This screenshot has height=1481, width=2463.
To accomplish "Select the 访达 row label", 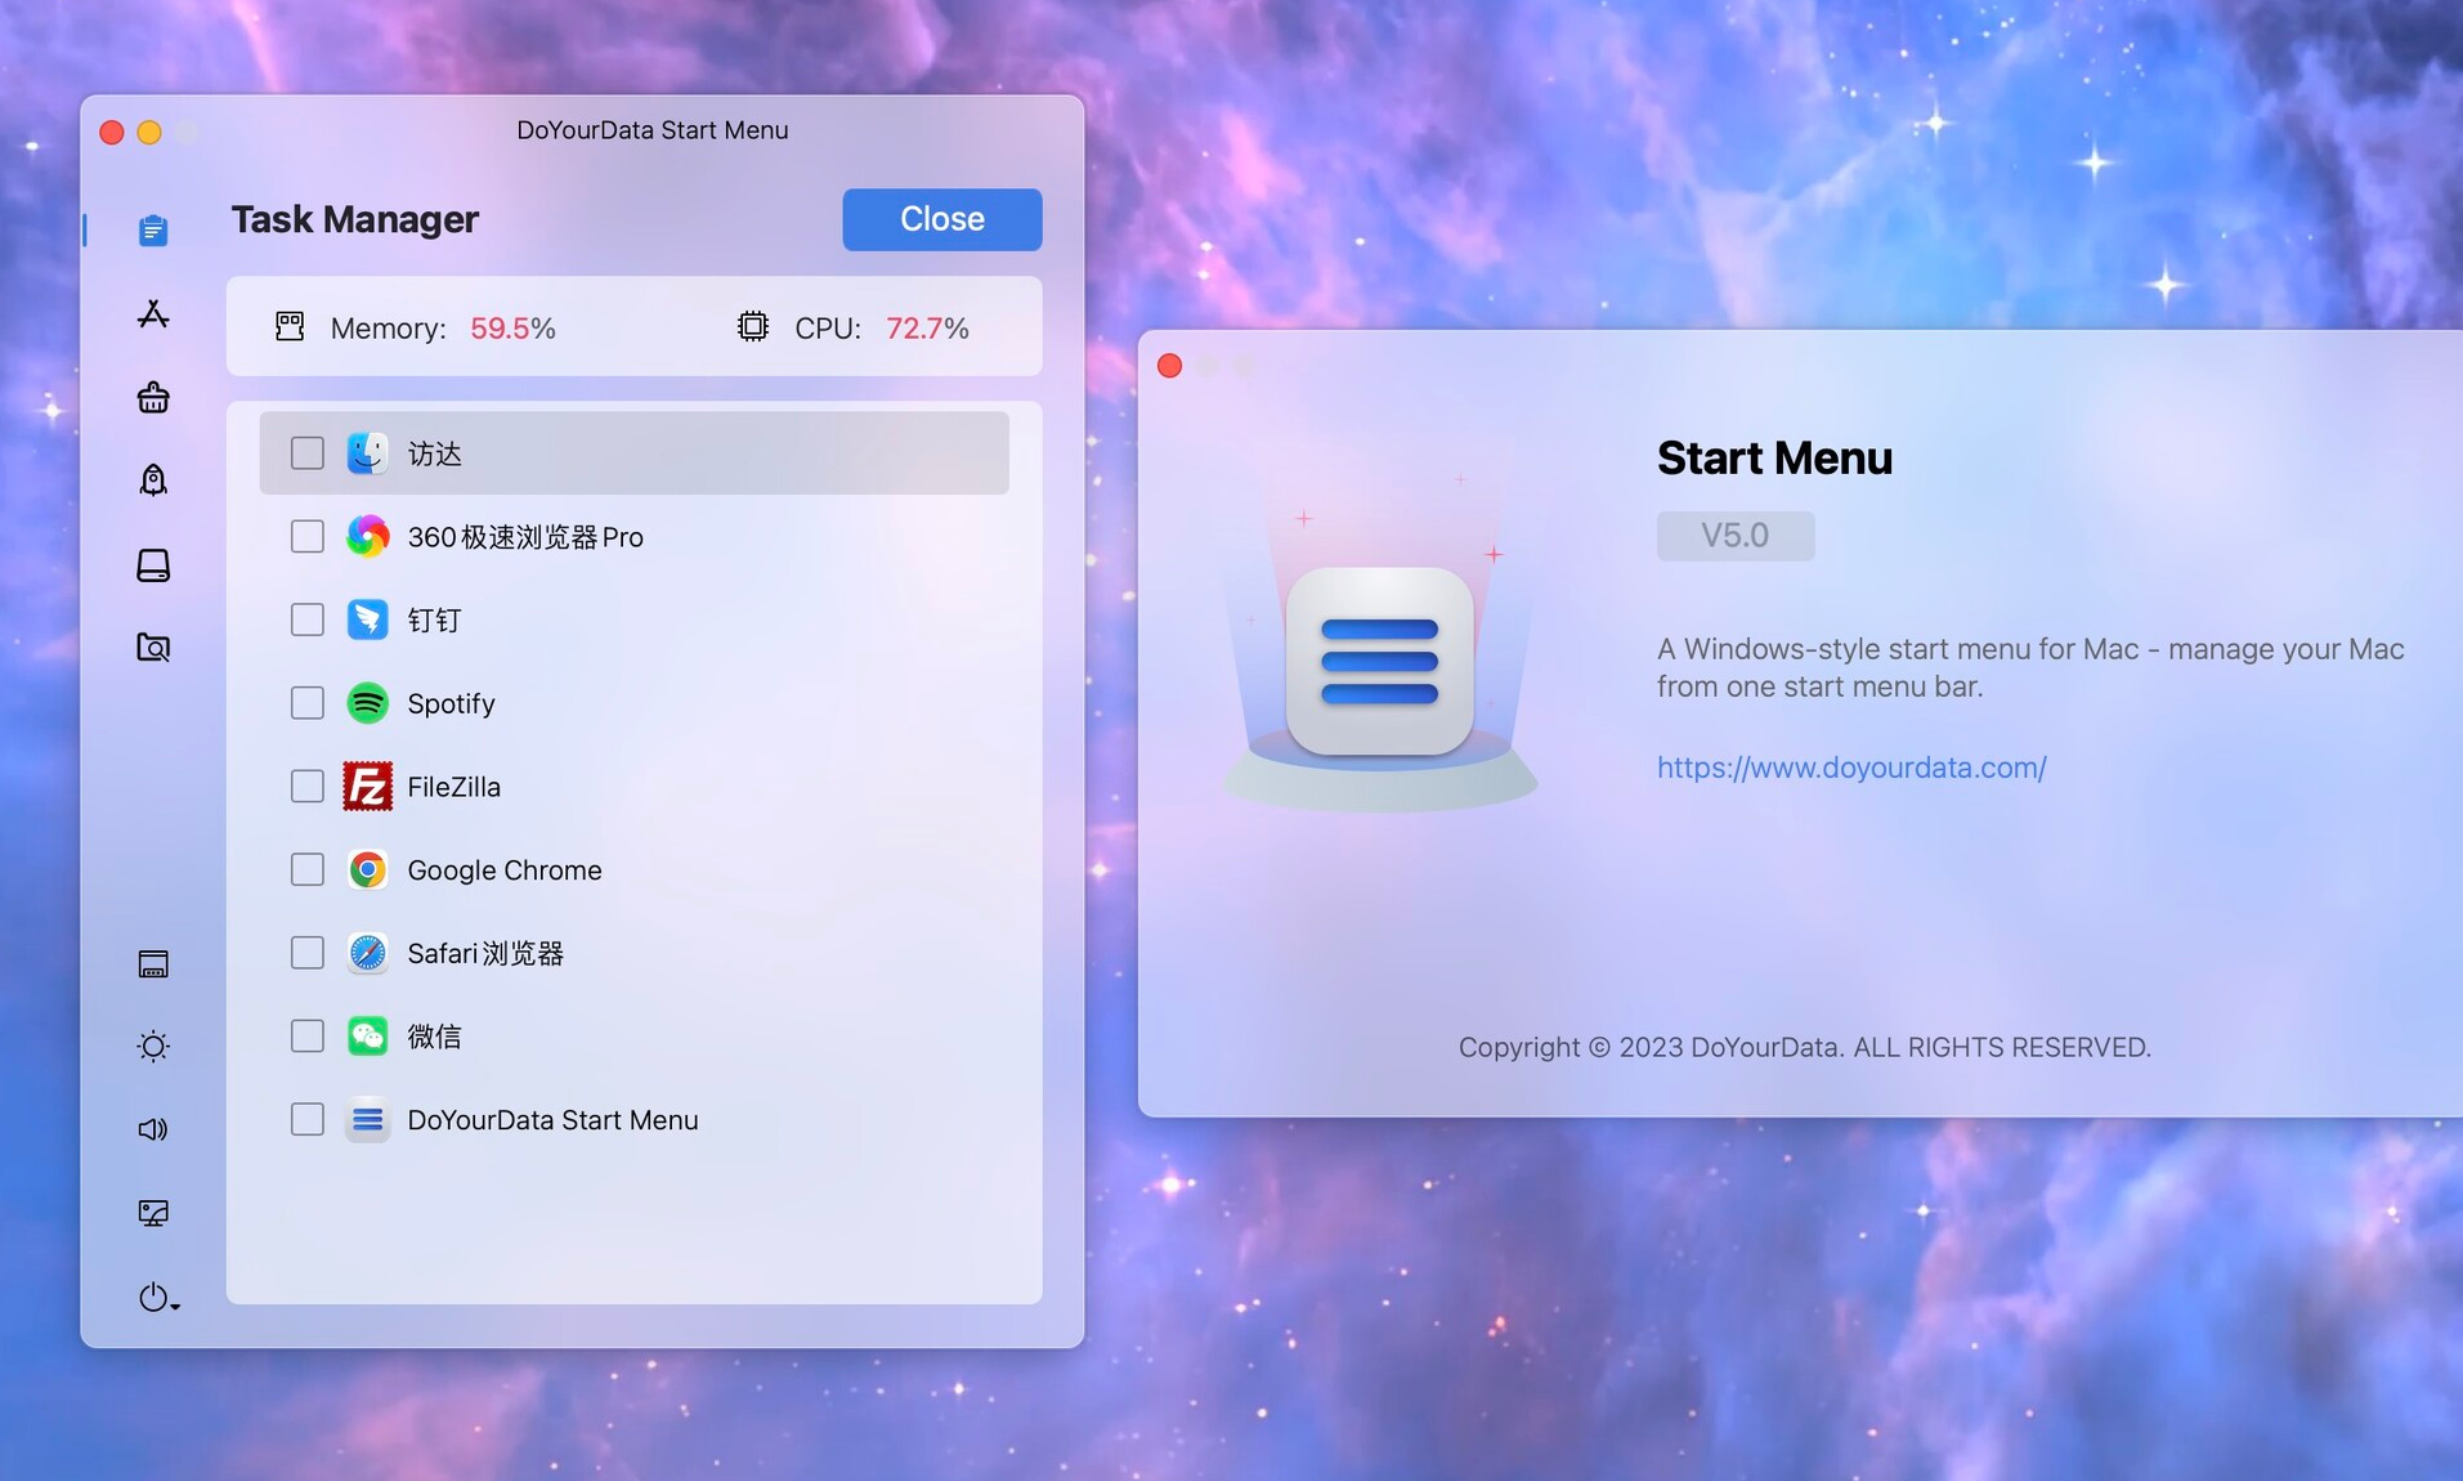I will [x=434, y=454].
